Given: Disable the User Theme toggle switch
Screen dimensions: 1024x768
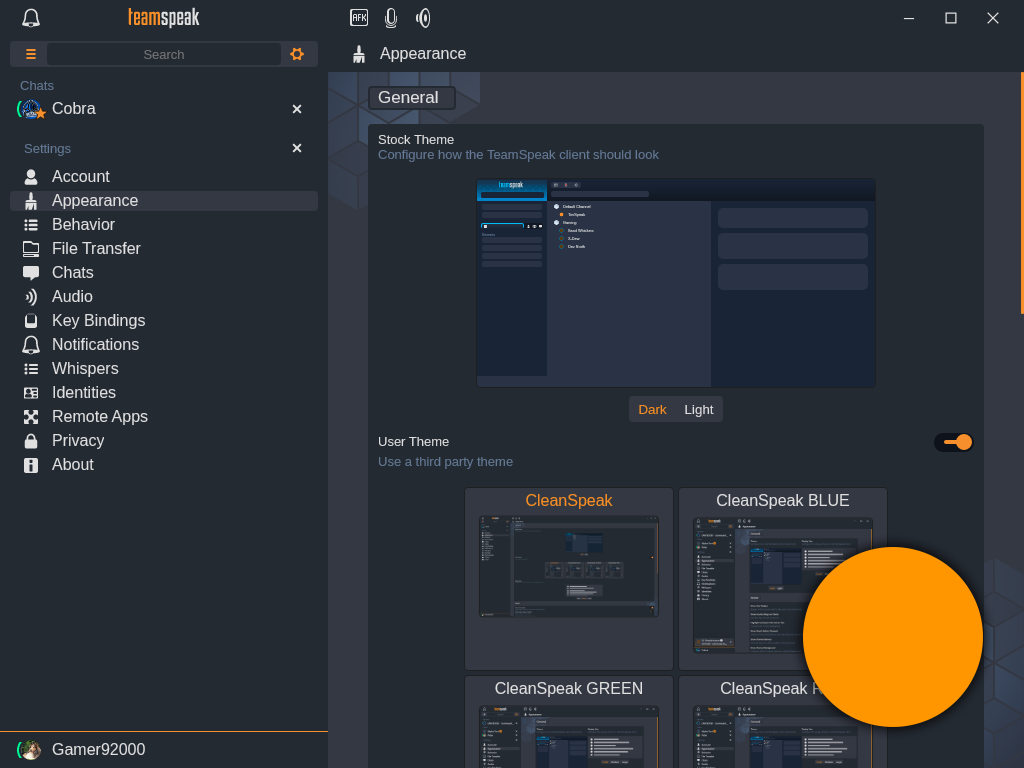Looking at the screenshot, I should click(954, 442).
